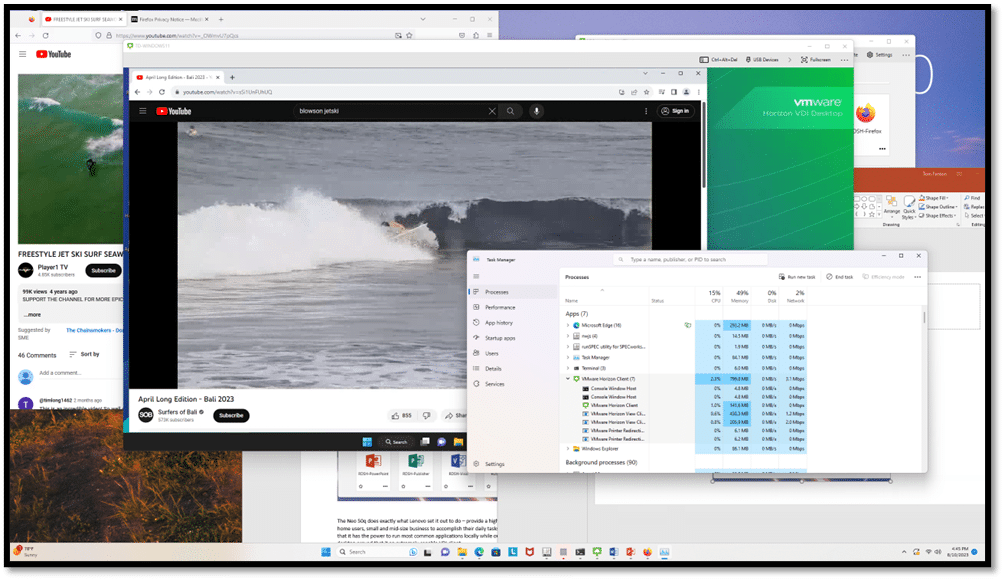The height and width of the screenshot is (580, 1004).
Task: Open Users page in Task Manager
Action: (492, 353)
